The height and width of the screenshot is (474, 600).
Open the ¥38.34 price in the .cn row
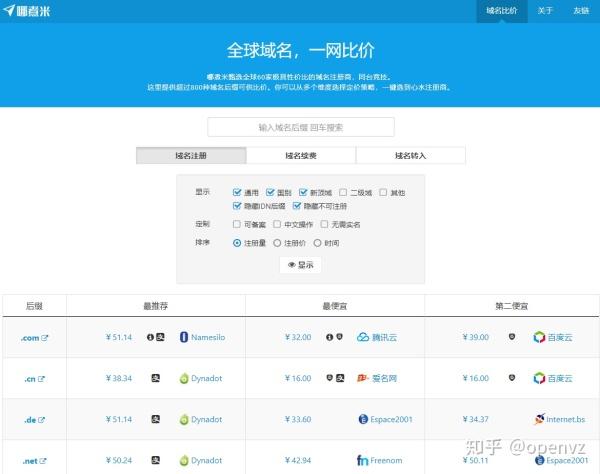click(x=119, y=378)
